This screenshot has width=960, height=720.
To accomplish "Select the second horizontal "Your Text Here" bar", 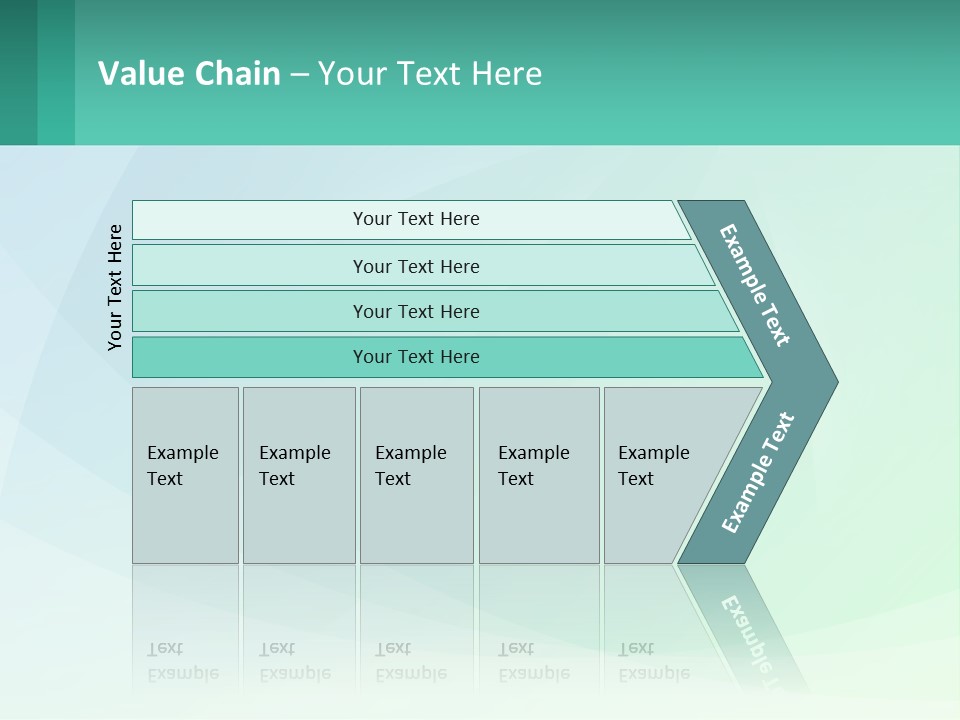I will (416, 266).
